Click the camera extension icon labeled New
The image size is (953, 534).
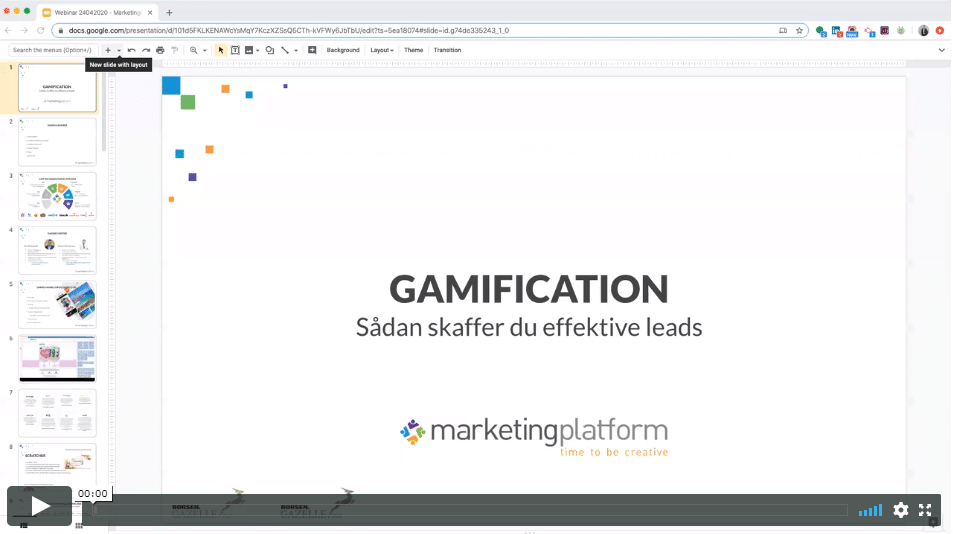click(852, 31)
